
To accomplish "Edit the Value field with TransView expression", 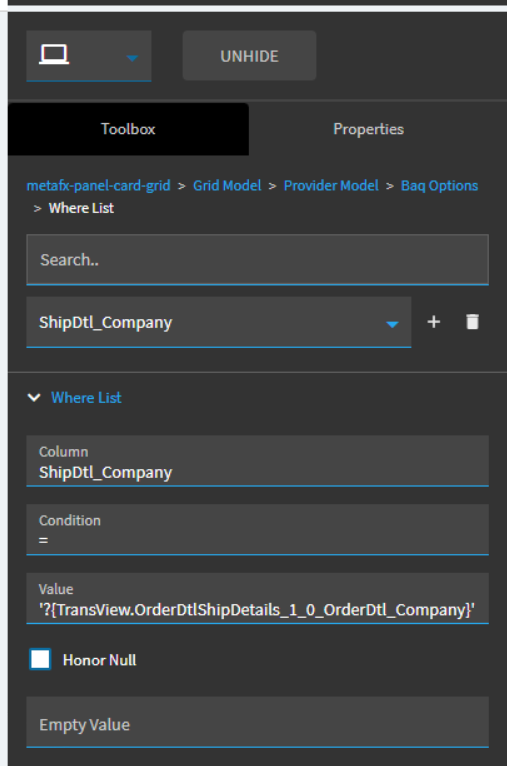I will [257, 598].
